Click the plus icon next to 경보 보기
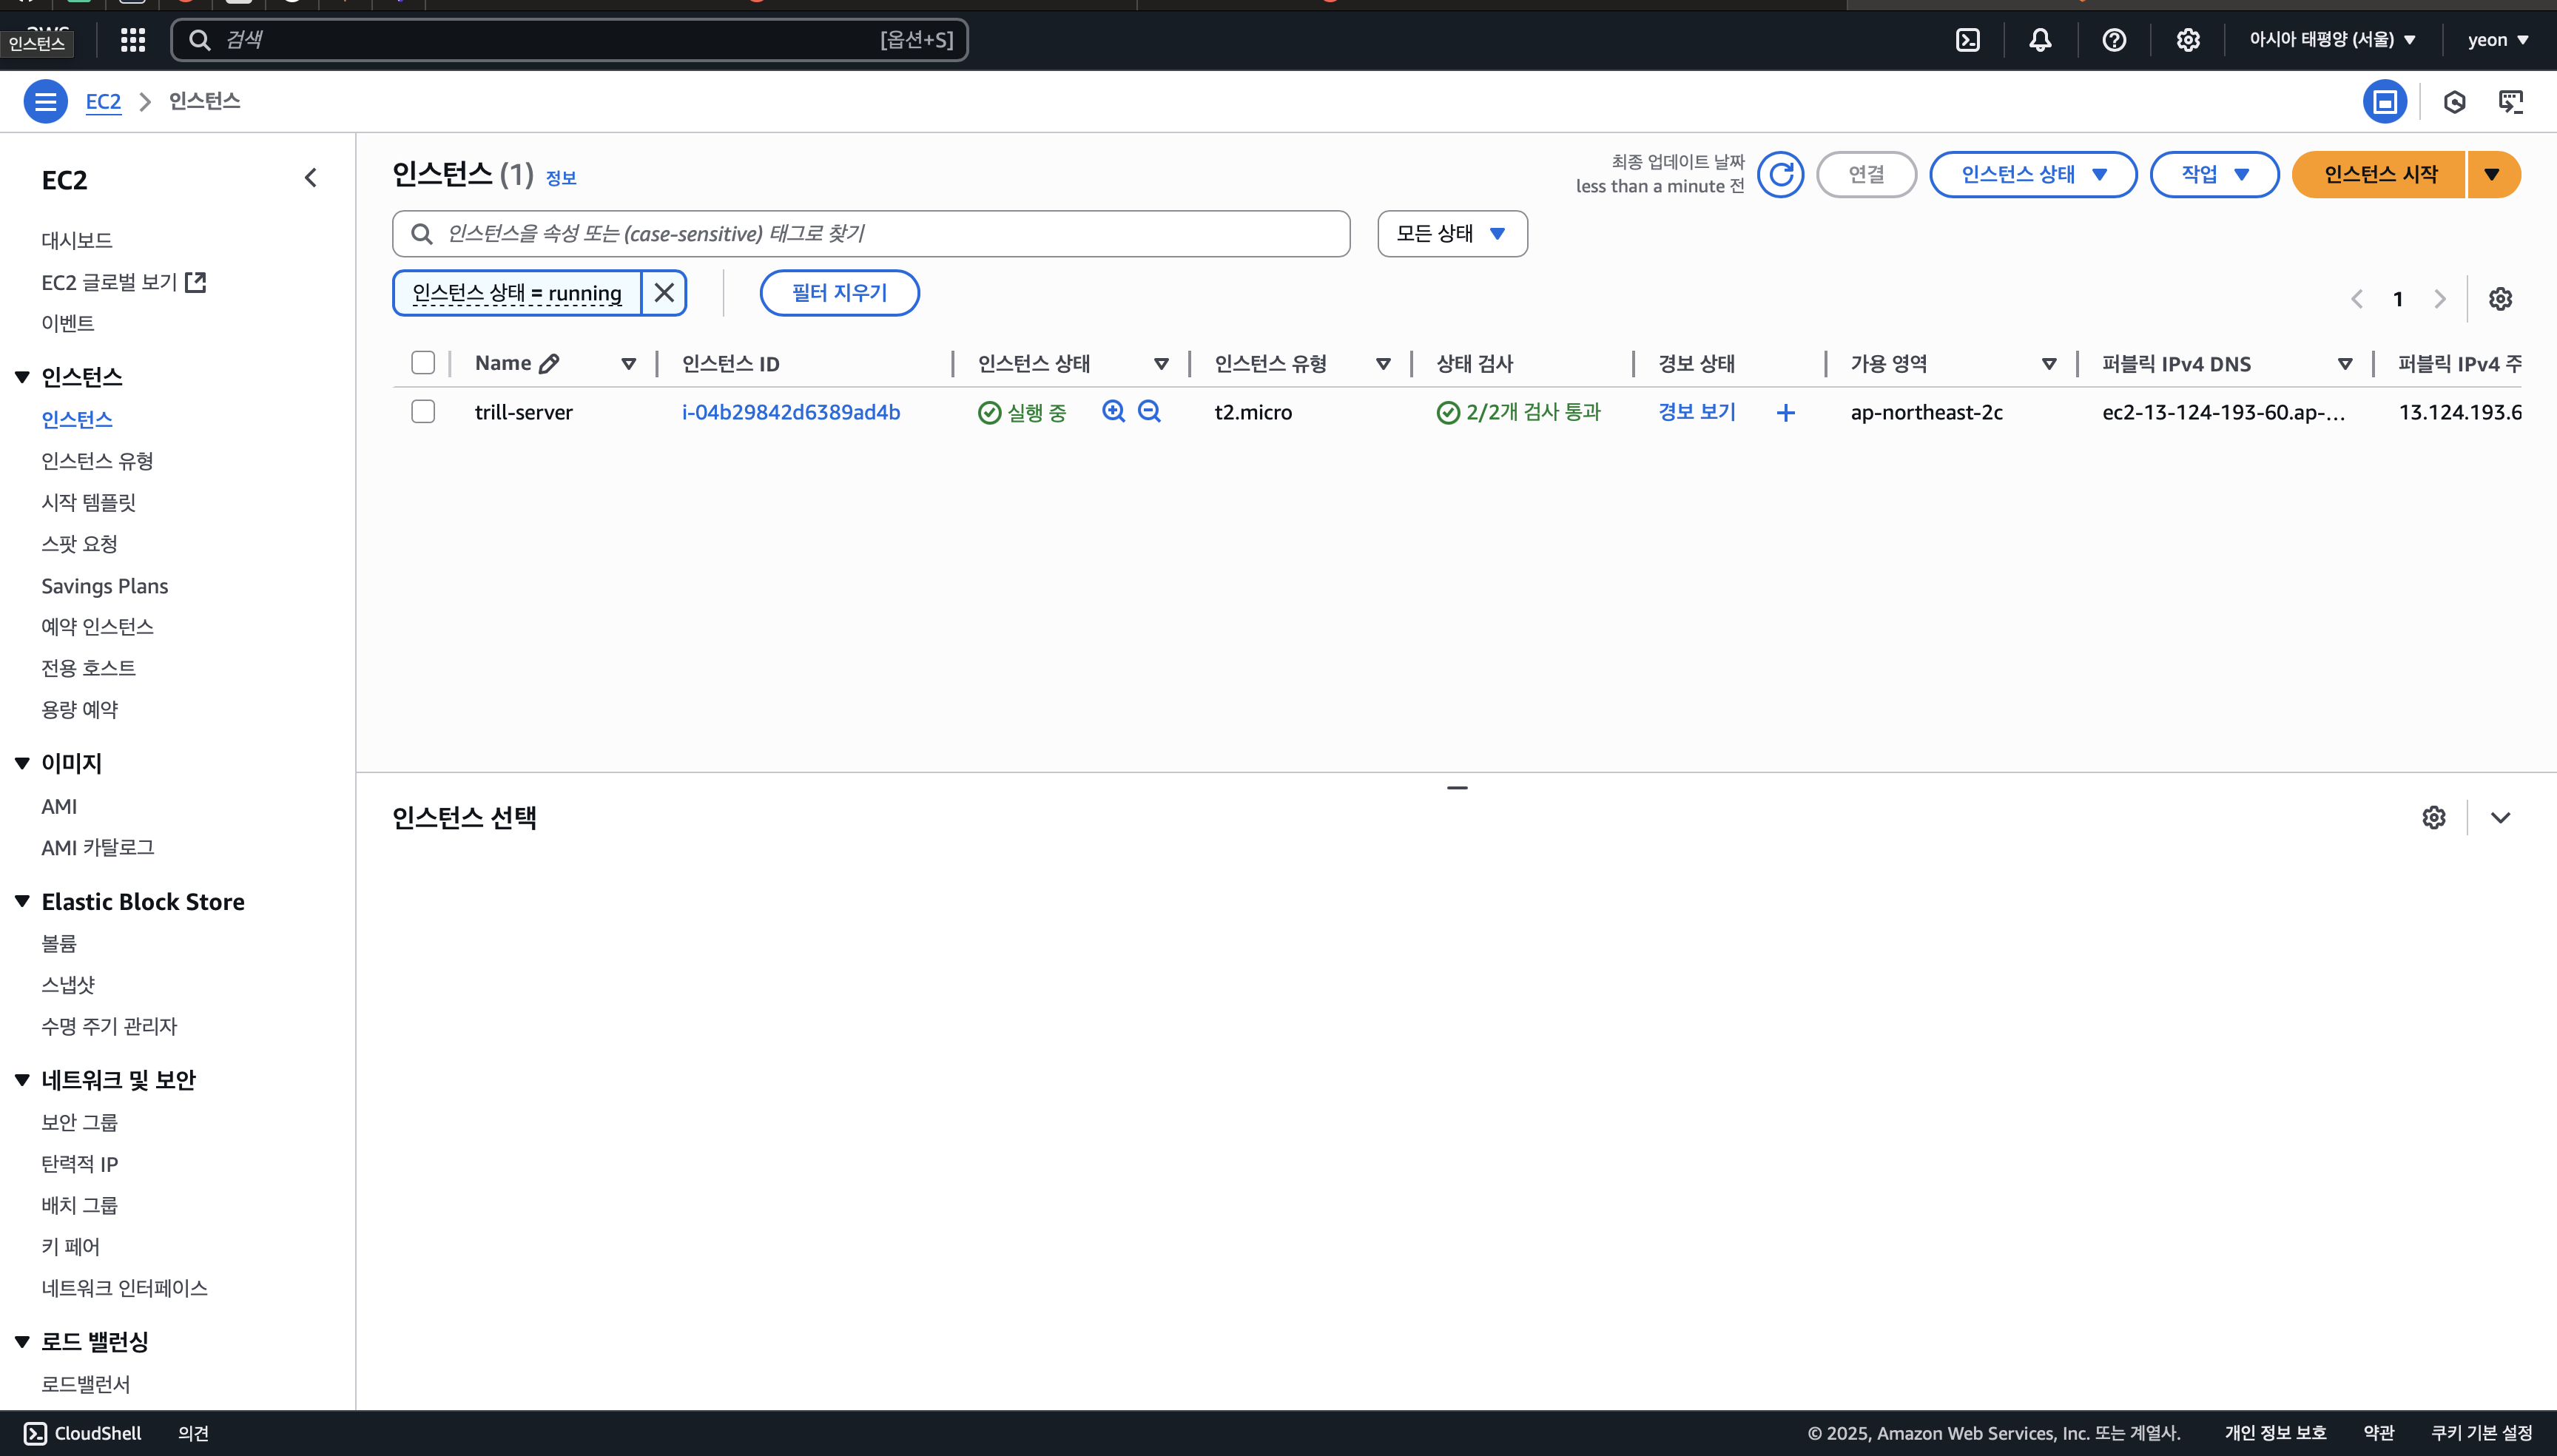This screenshot has width=2557, height=1456. [1785, 413]
